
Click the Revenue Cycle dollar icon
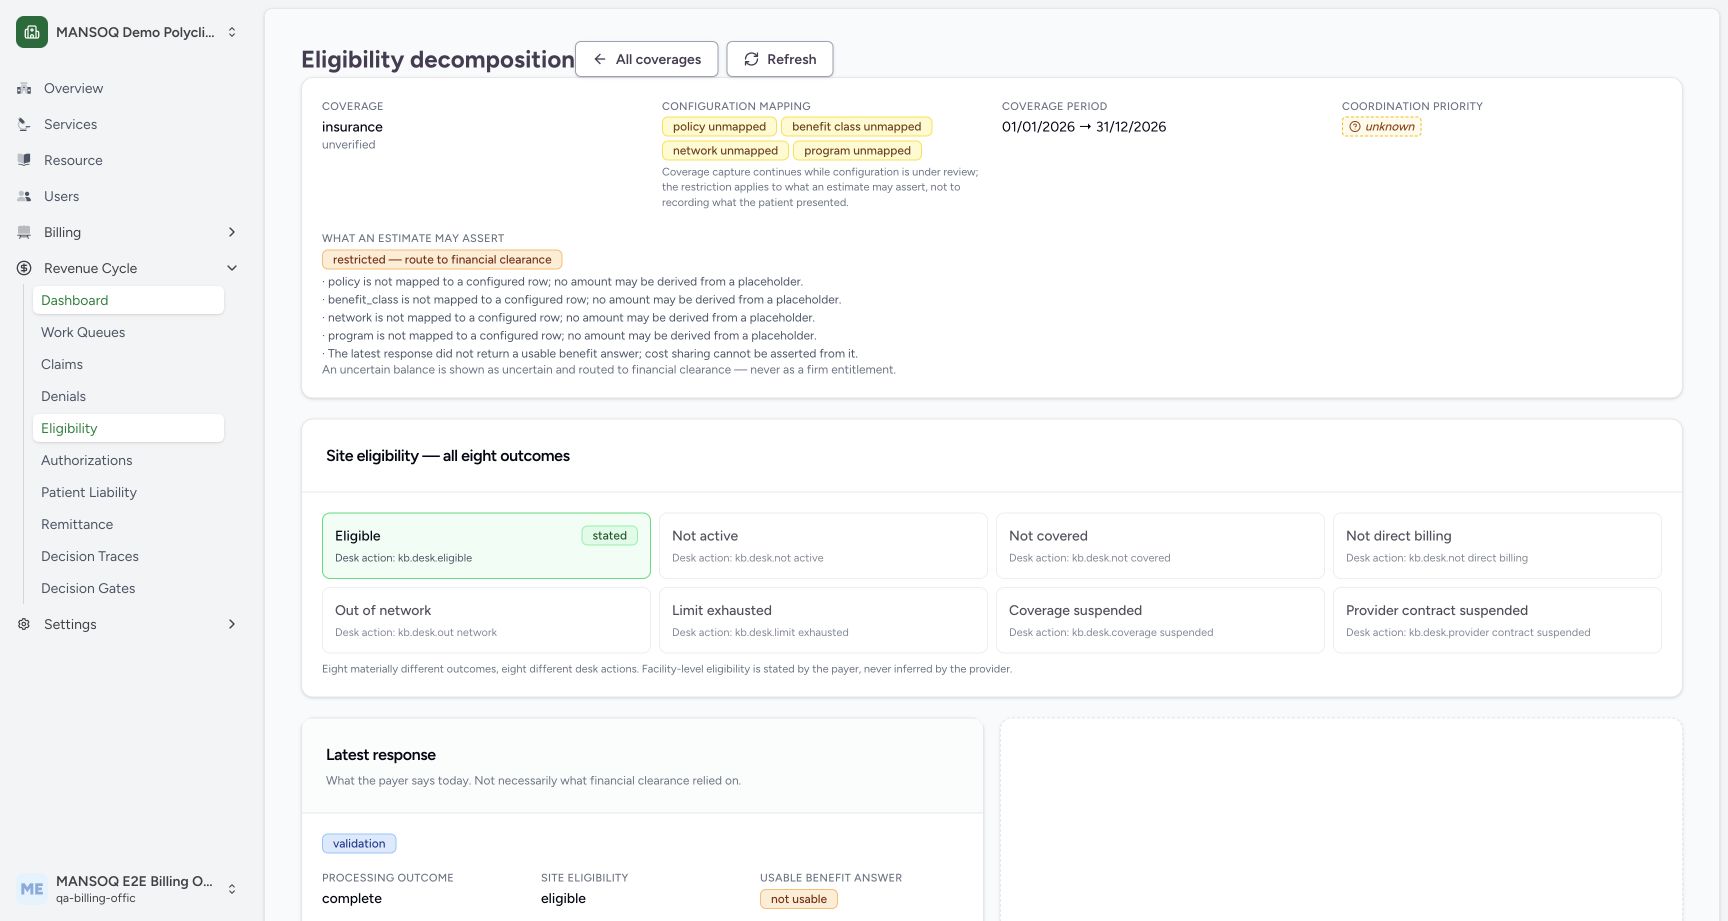(x=24, y=268)
